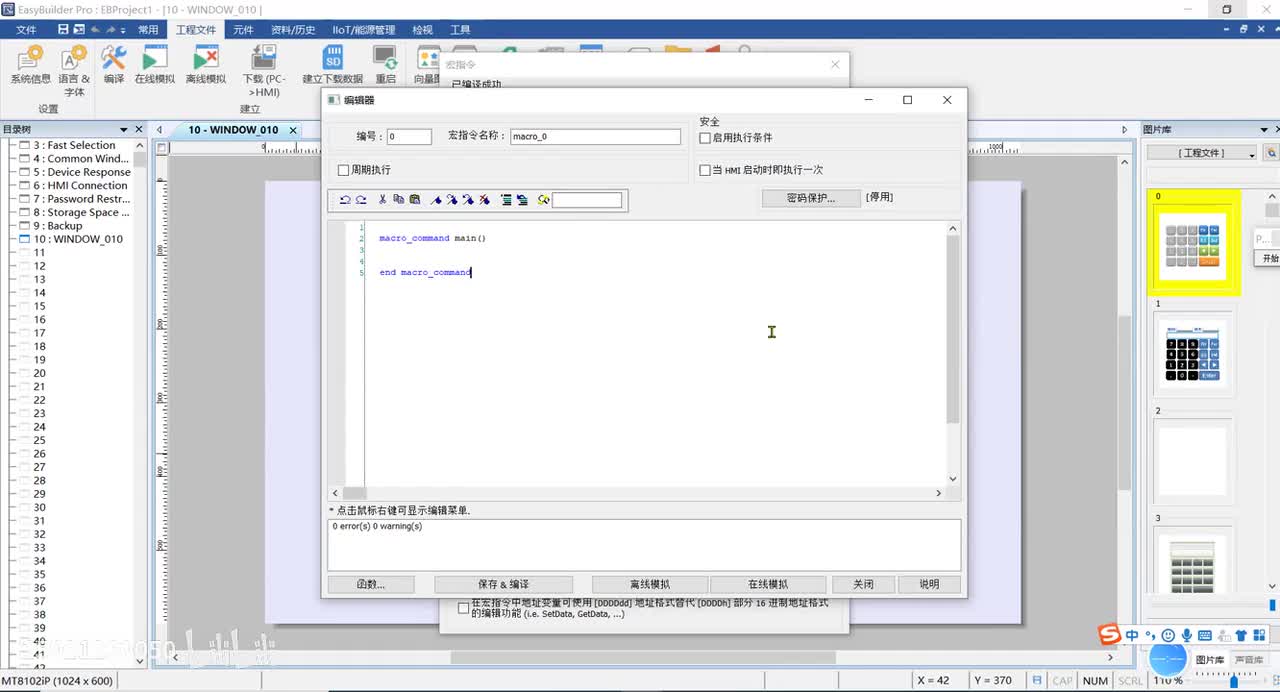
Task: Select 10 : WINDOW_010 tree item
Action: [78, 239]
